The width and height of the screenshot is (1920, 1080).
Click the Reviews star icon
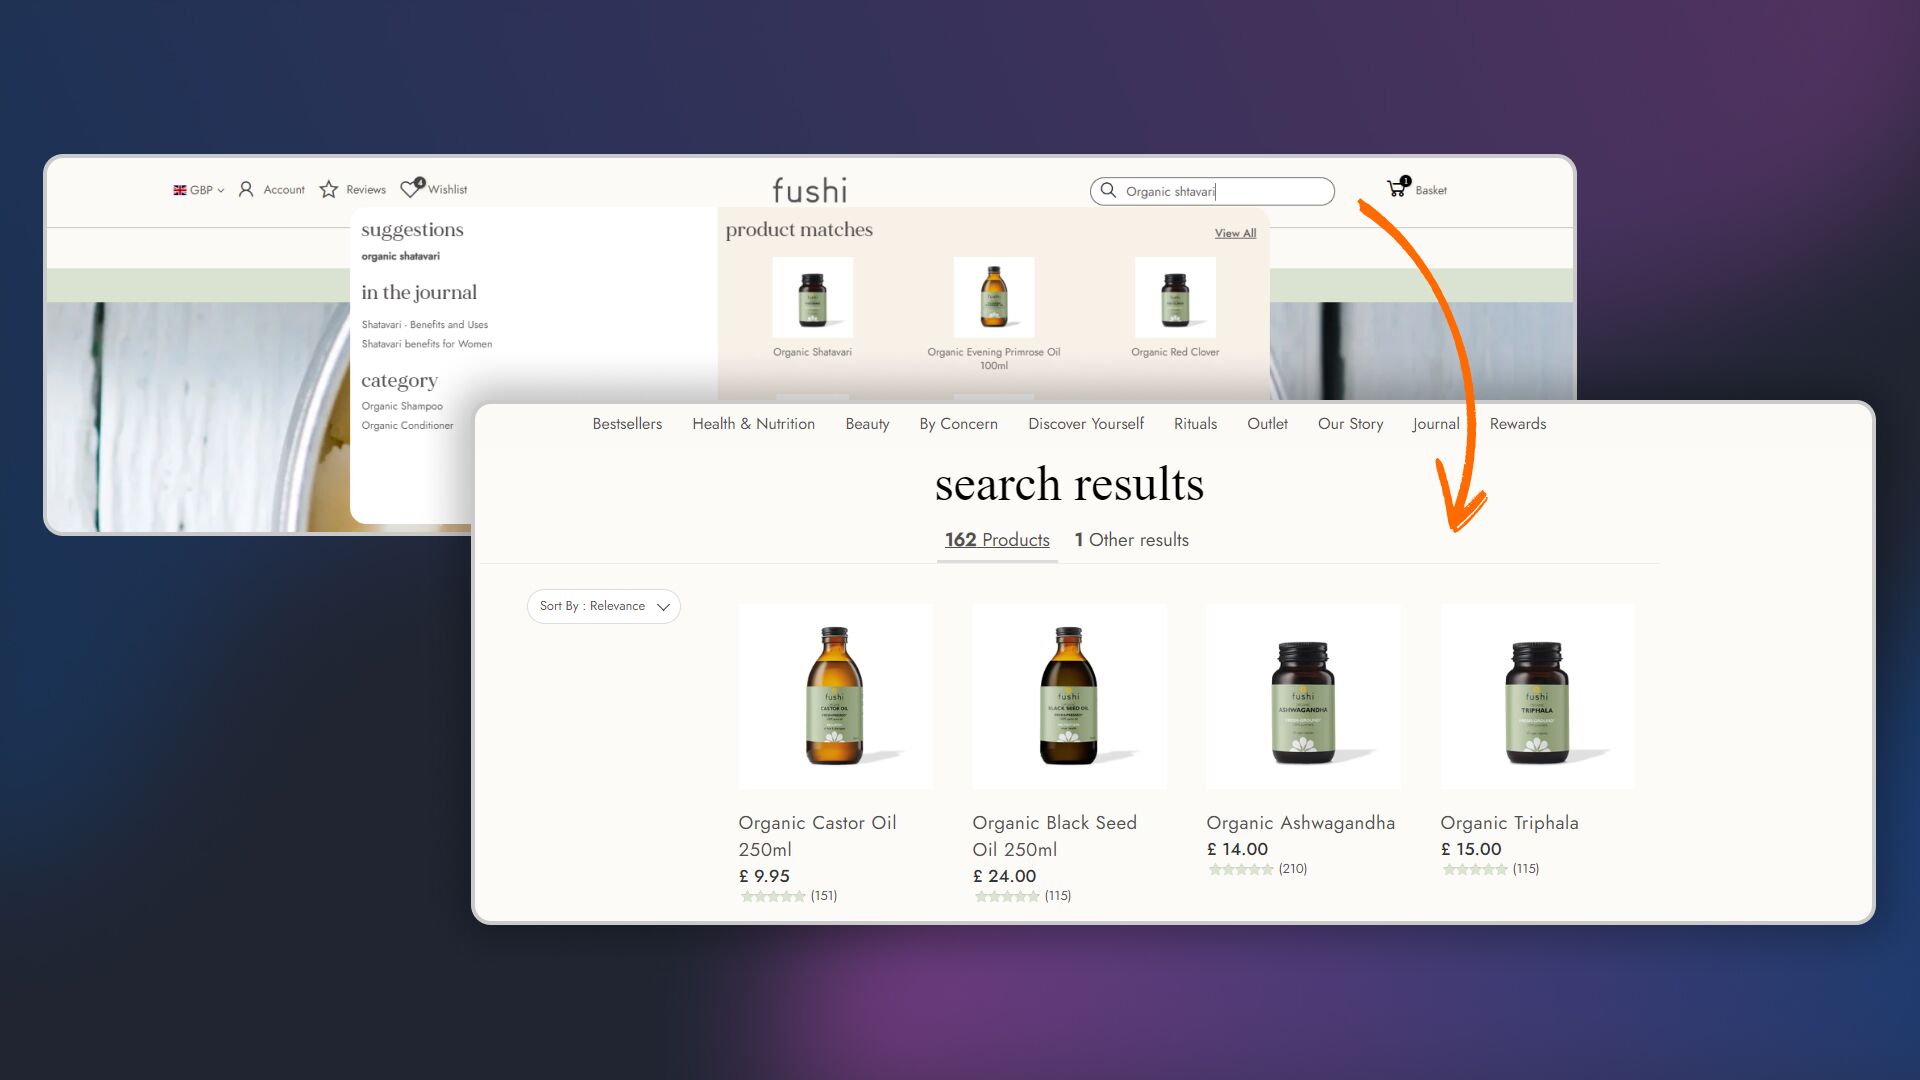[x=330, y=189]
